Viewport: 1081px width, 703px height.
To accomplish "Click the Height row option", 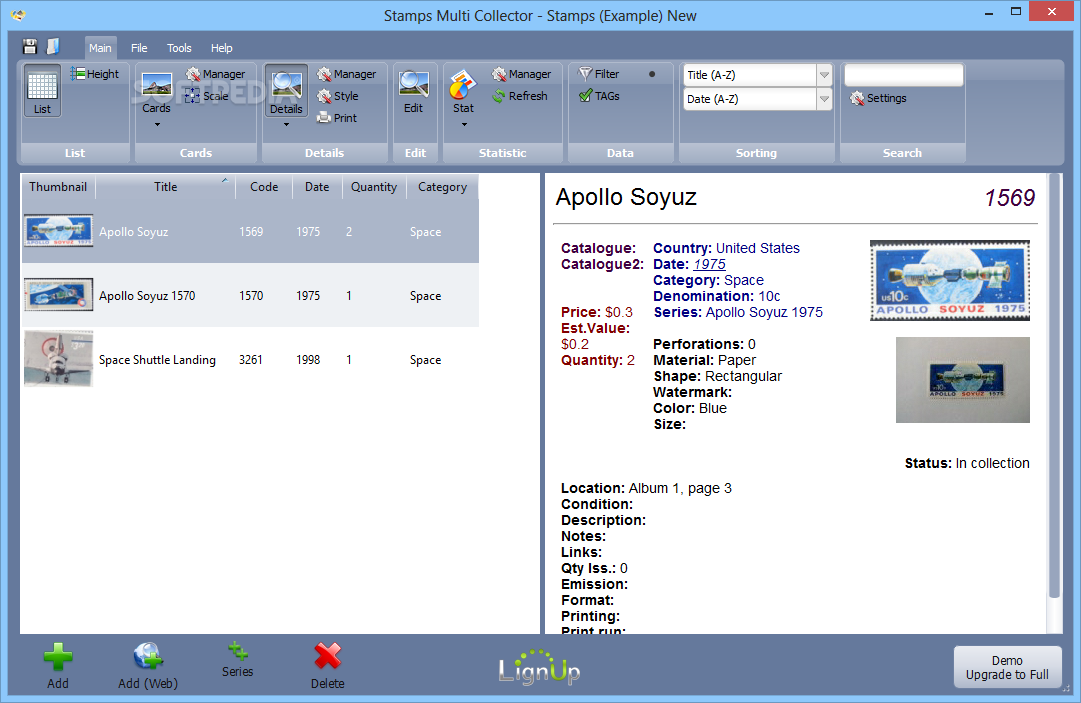I will [94, 74].
